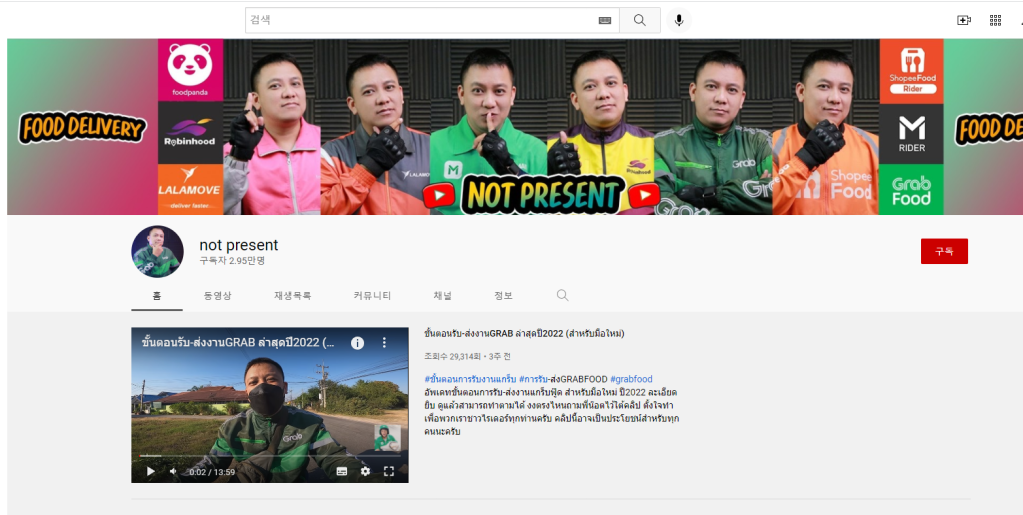Open the not present channel avatar
The height and width of the screenshot is (515, 1023).
point(158,251)
